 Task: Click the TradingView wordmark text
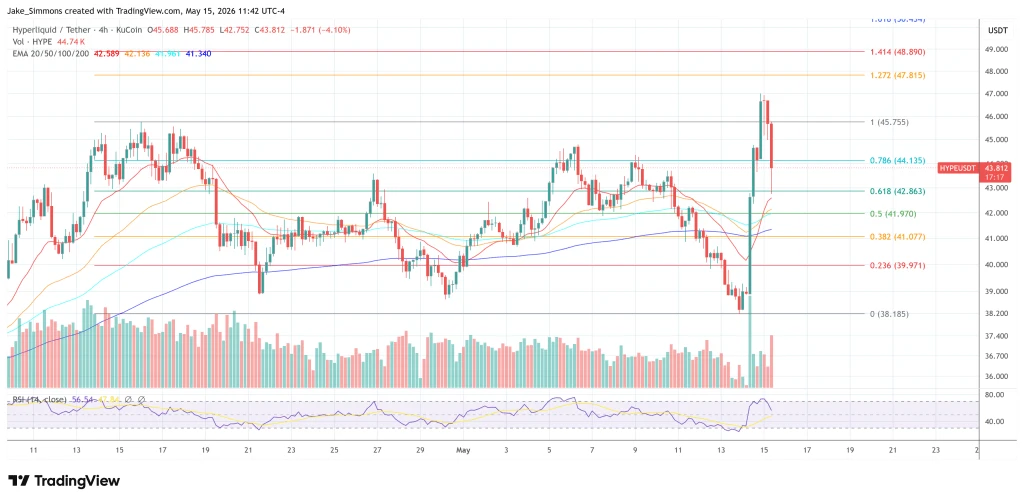click(77, 481)
